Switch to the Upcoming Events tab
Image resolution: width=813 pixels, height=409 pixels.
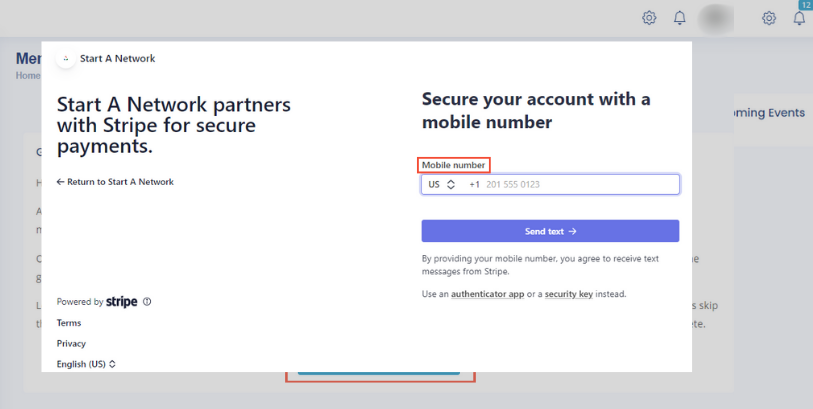768,113
